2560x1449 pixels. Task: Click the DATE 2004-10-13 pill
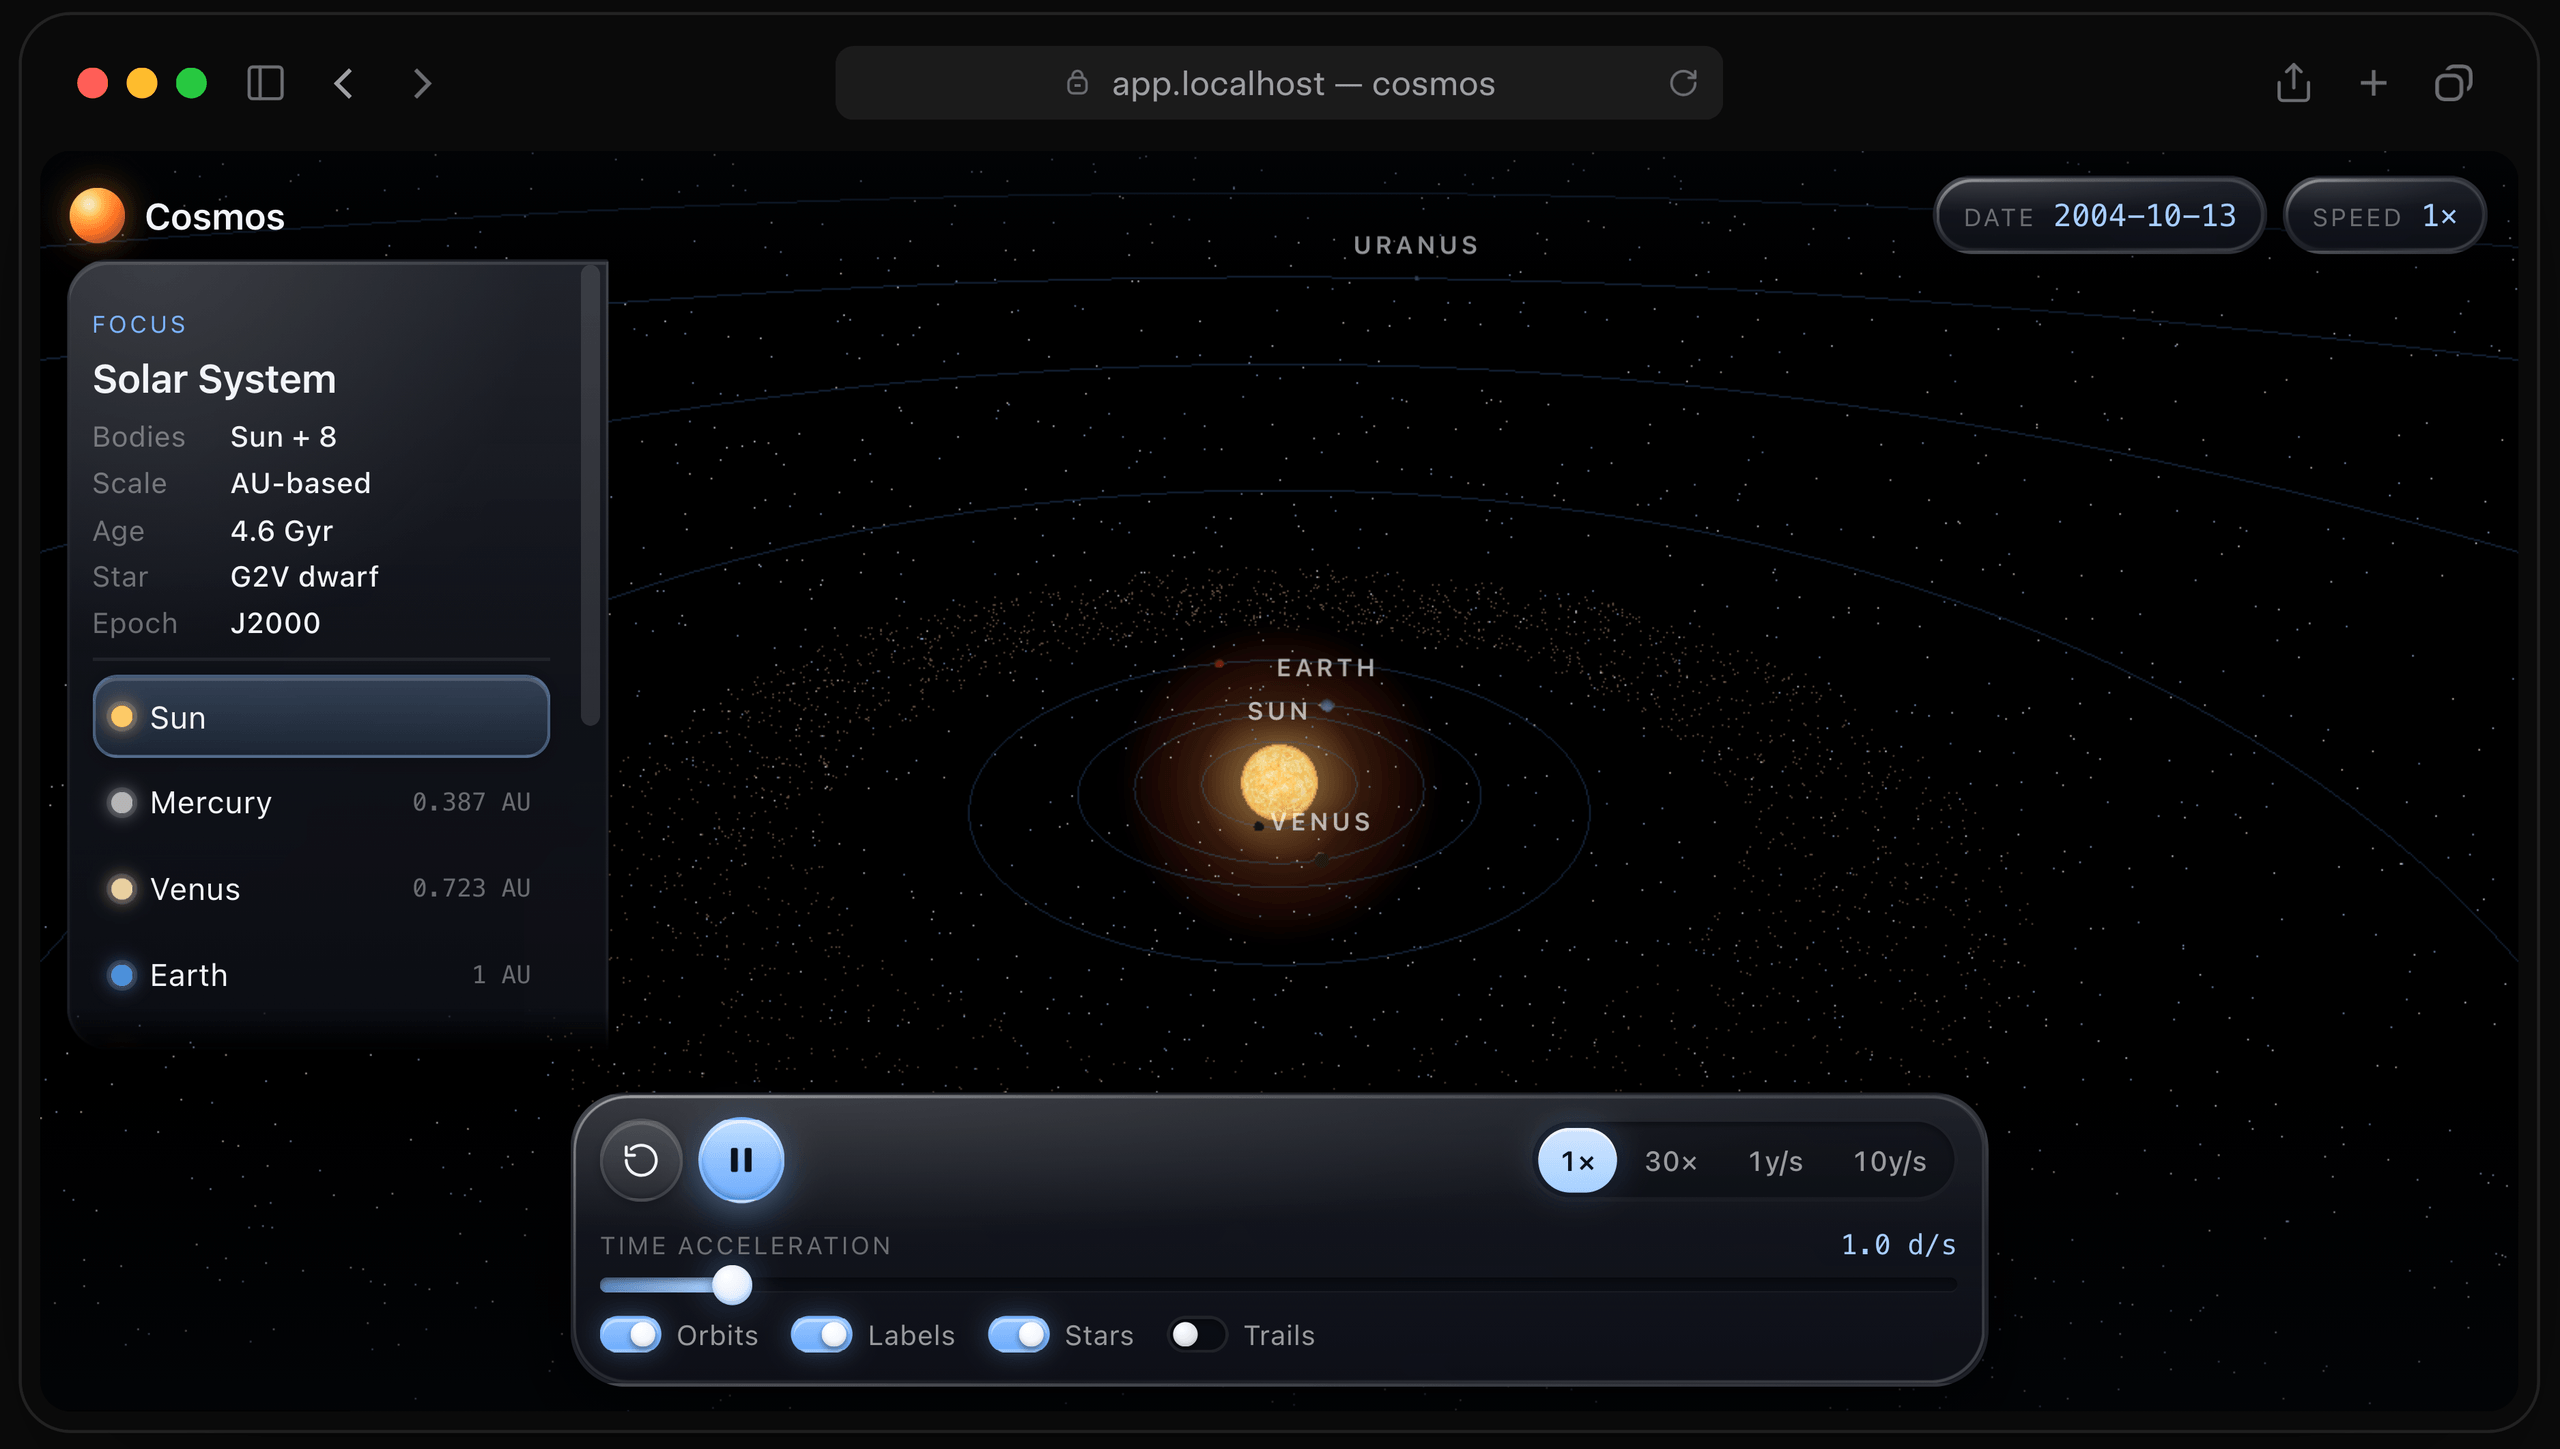[2099, 216]
